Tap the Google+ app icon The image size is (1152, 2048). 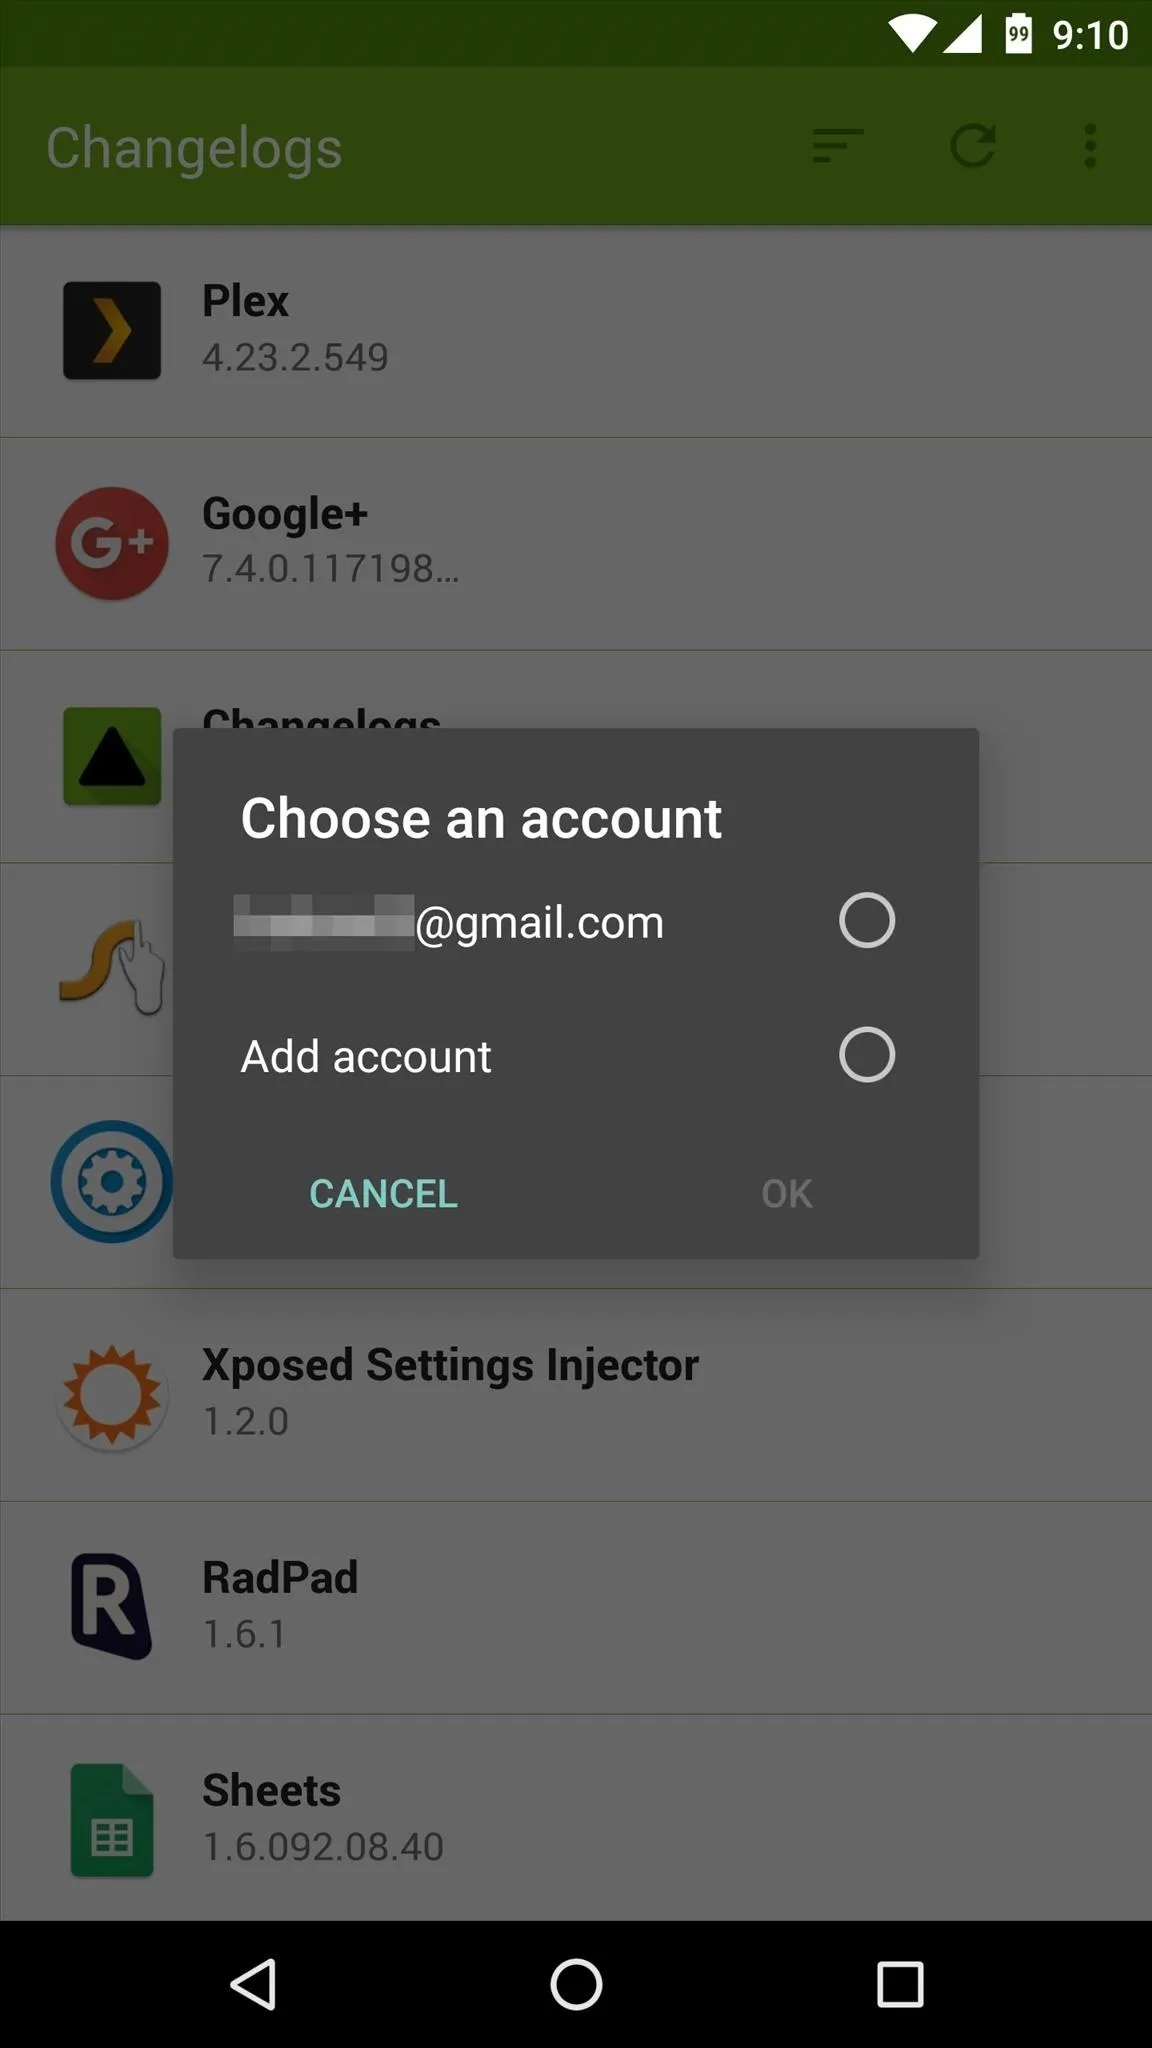(112, 544)
